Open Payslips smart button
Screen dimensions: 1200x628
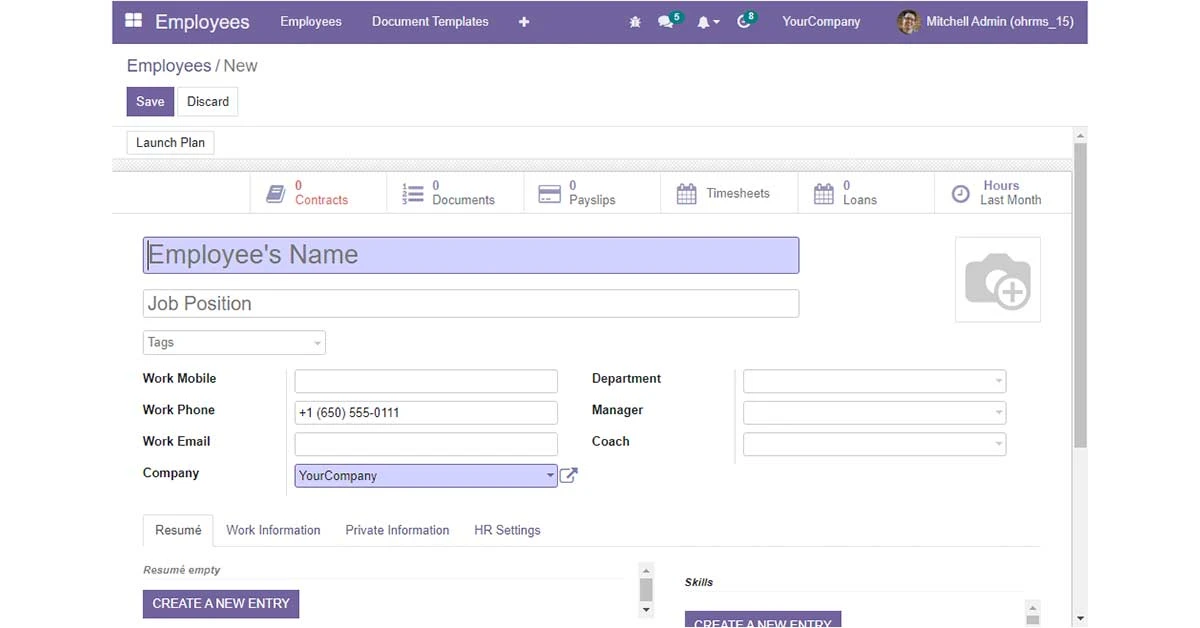[x=550, y=192]
